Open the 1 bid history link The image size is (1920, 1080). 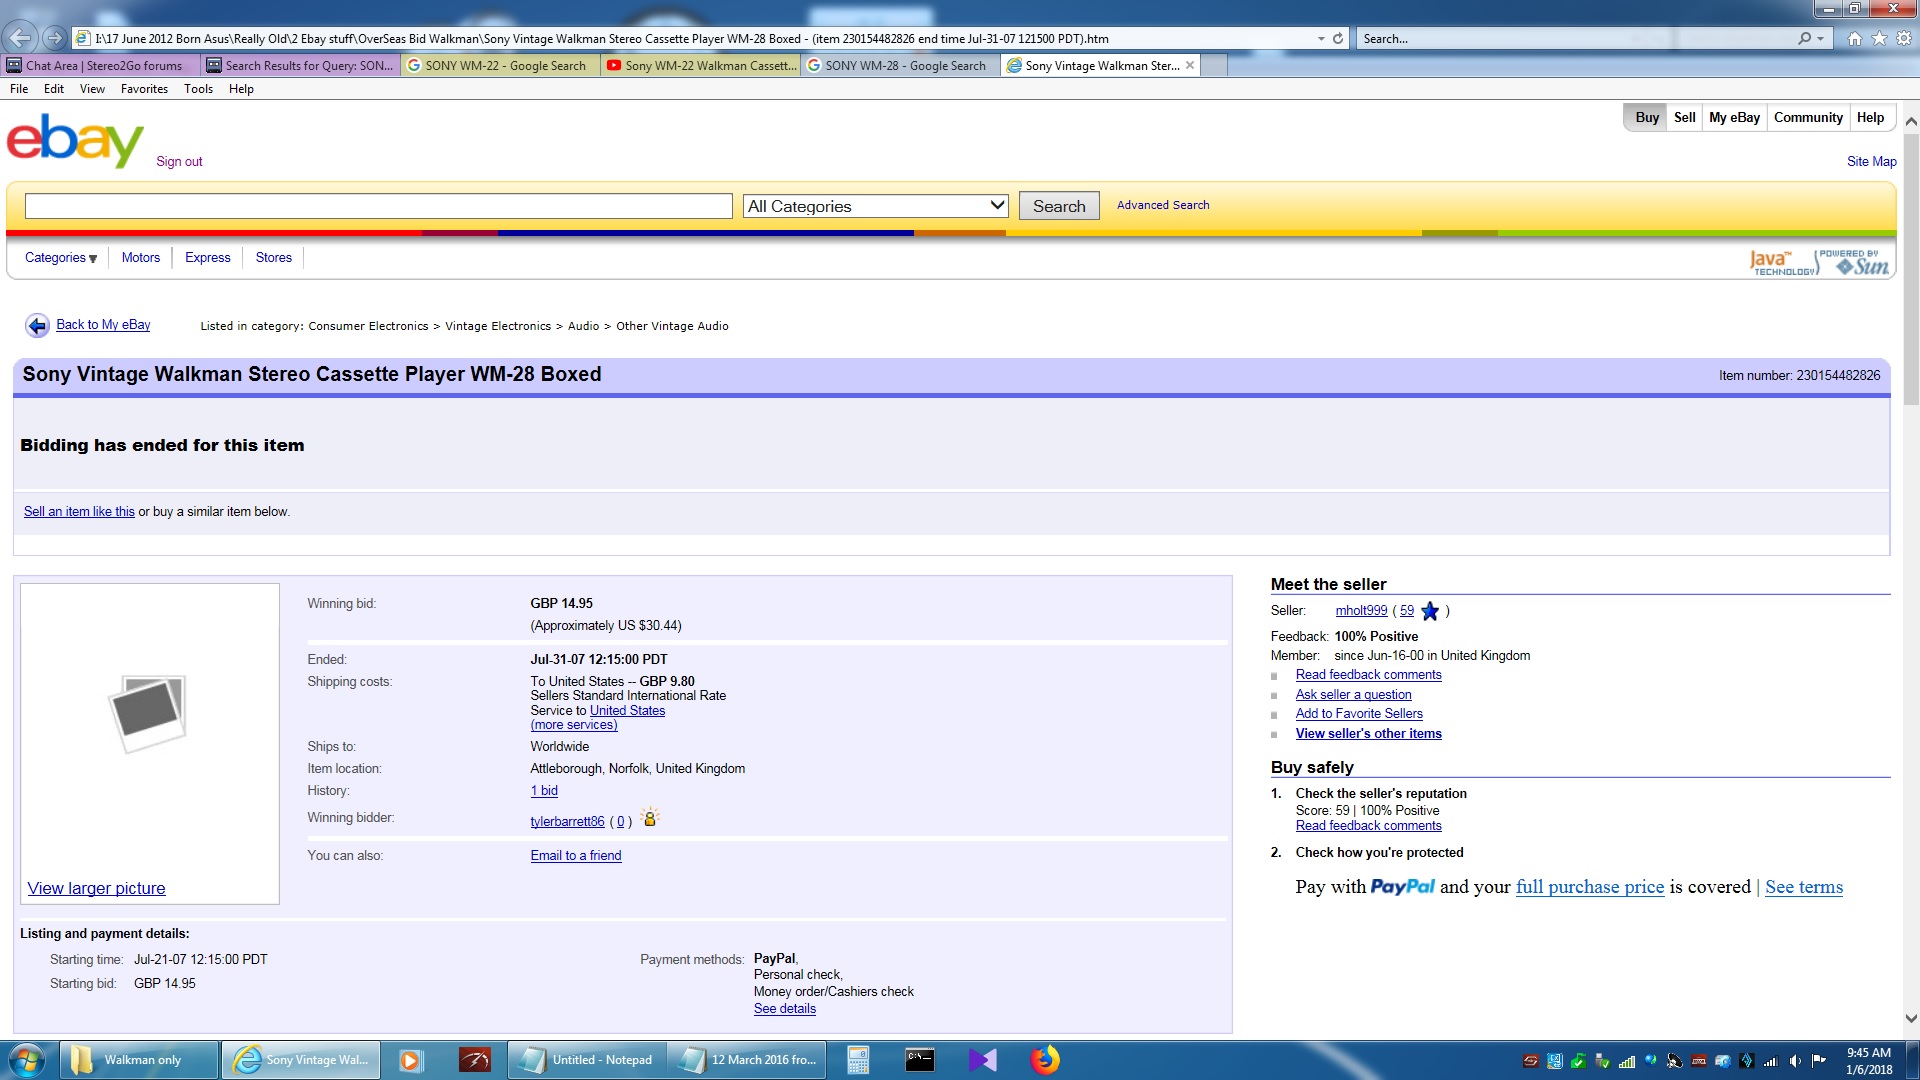(x=544, y=791)
